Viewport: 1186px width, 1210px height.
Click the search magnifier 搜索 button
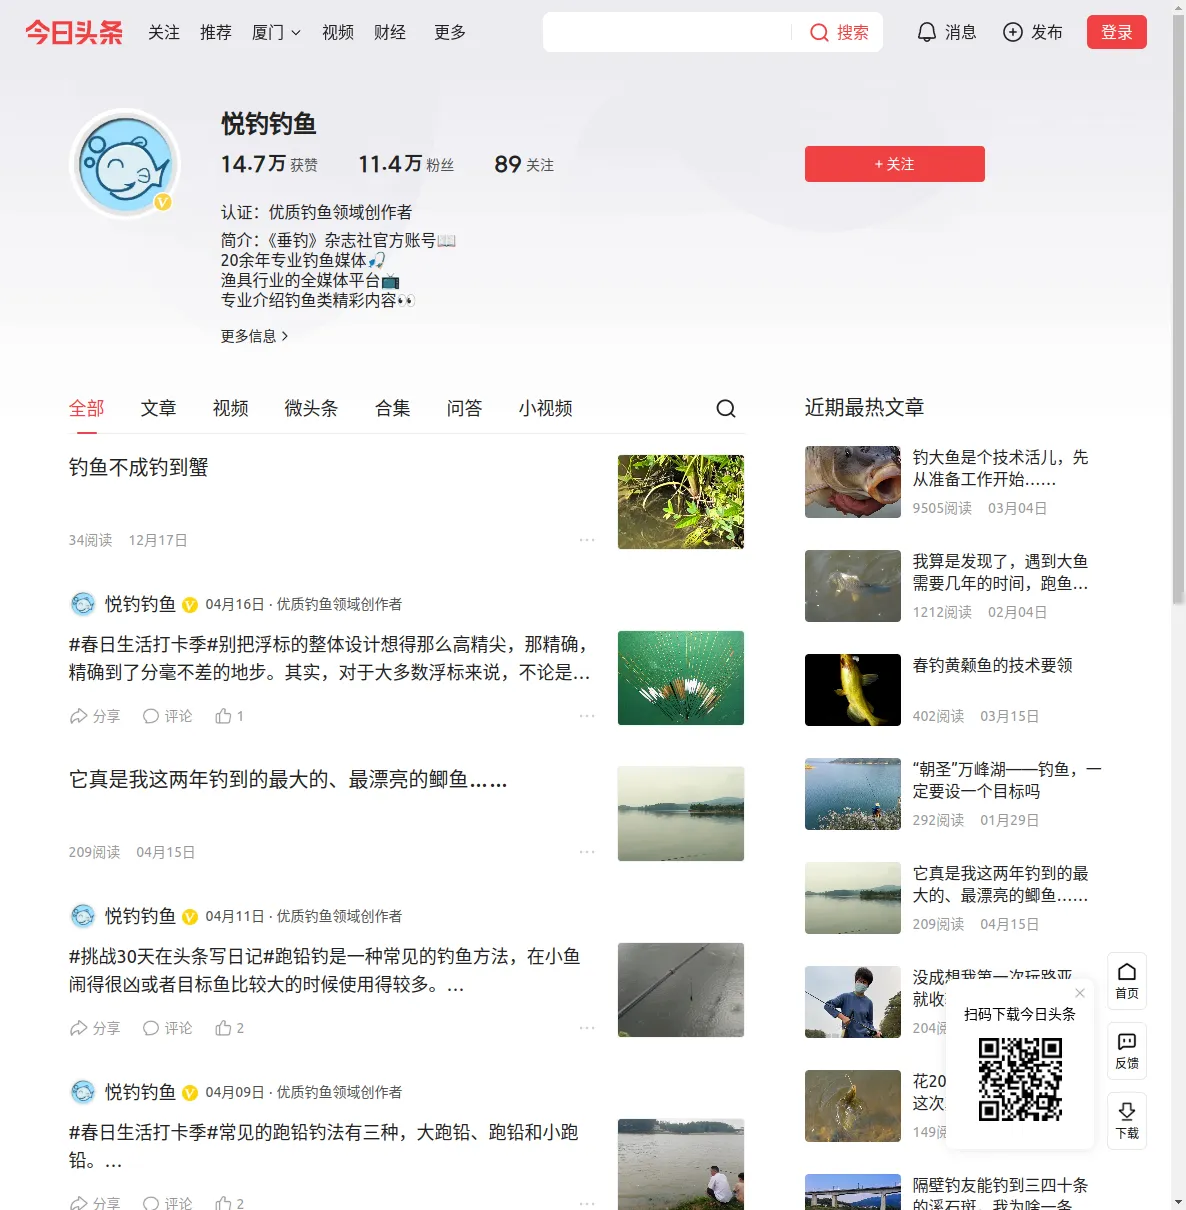pos(839,32)
